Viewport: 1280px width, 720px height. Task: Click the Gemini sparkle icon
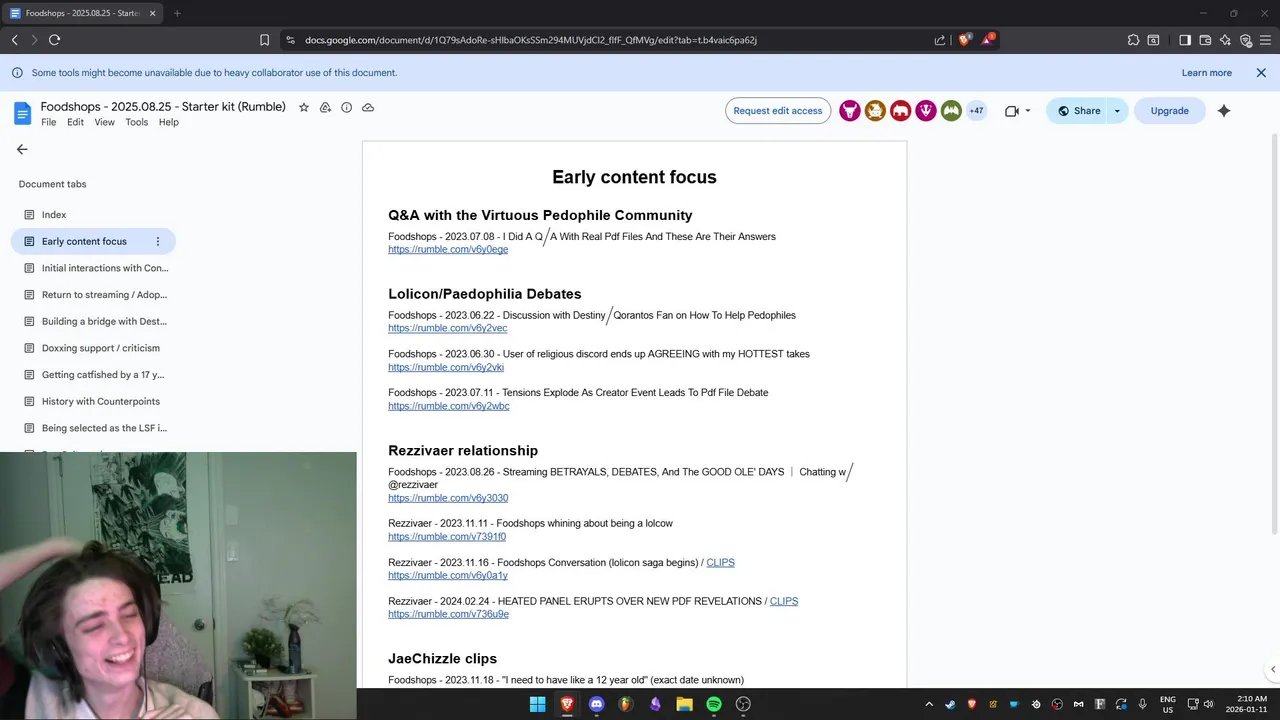tap(1224, 111)
